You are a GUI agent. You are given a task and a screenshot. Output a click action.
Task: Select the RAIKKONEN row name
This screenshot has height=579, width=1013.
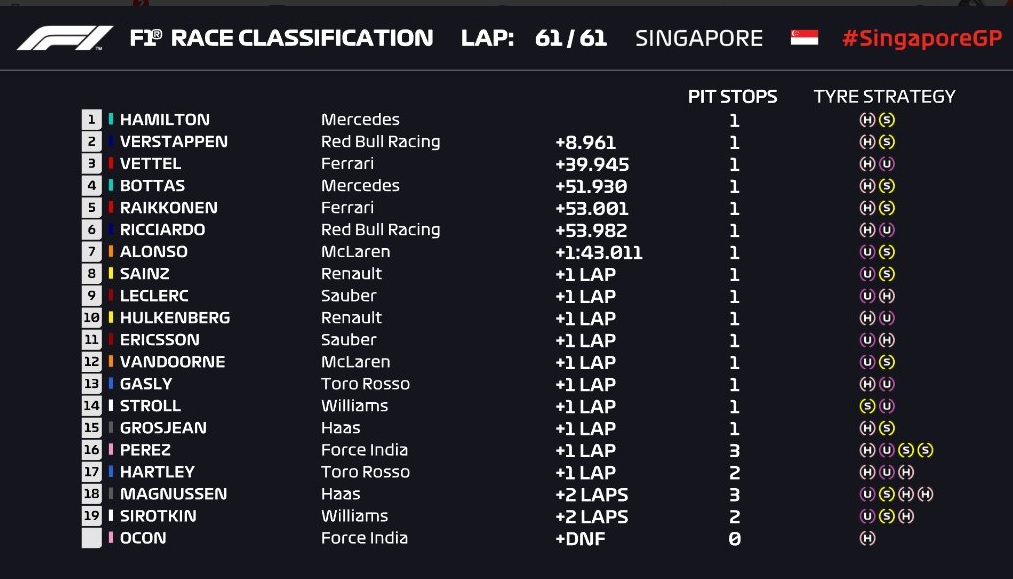click(169, 207)
